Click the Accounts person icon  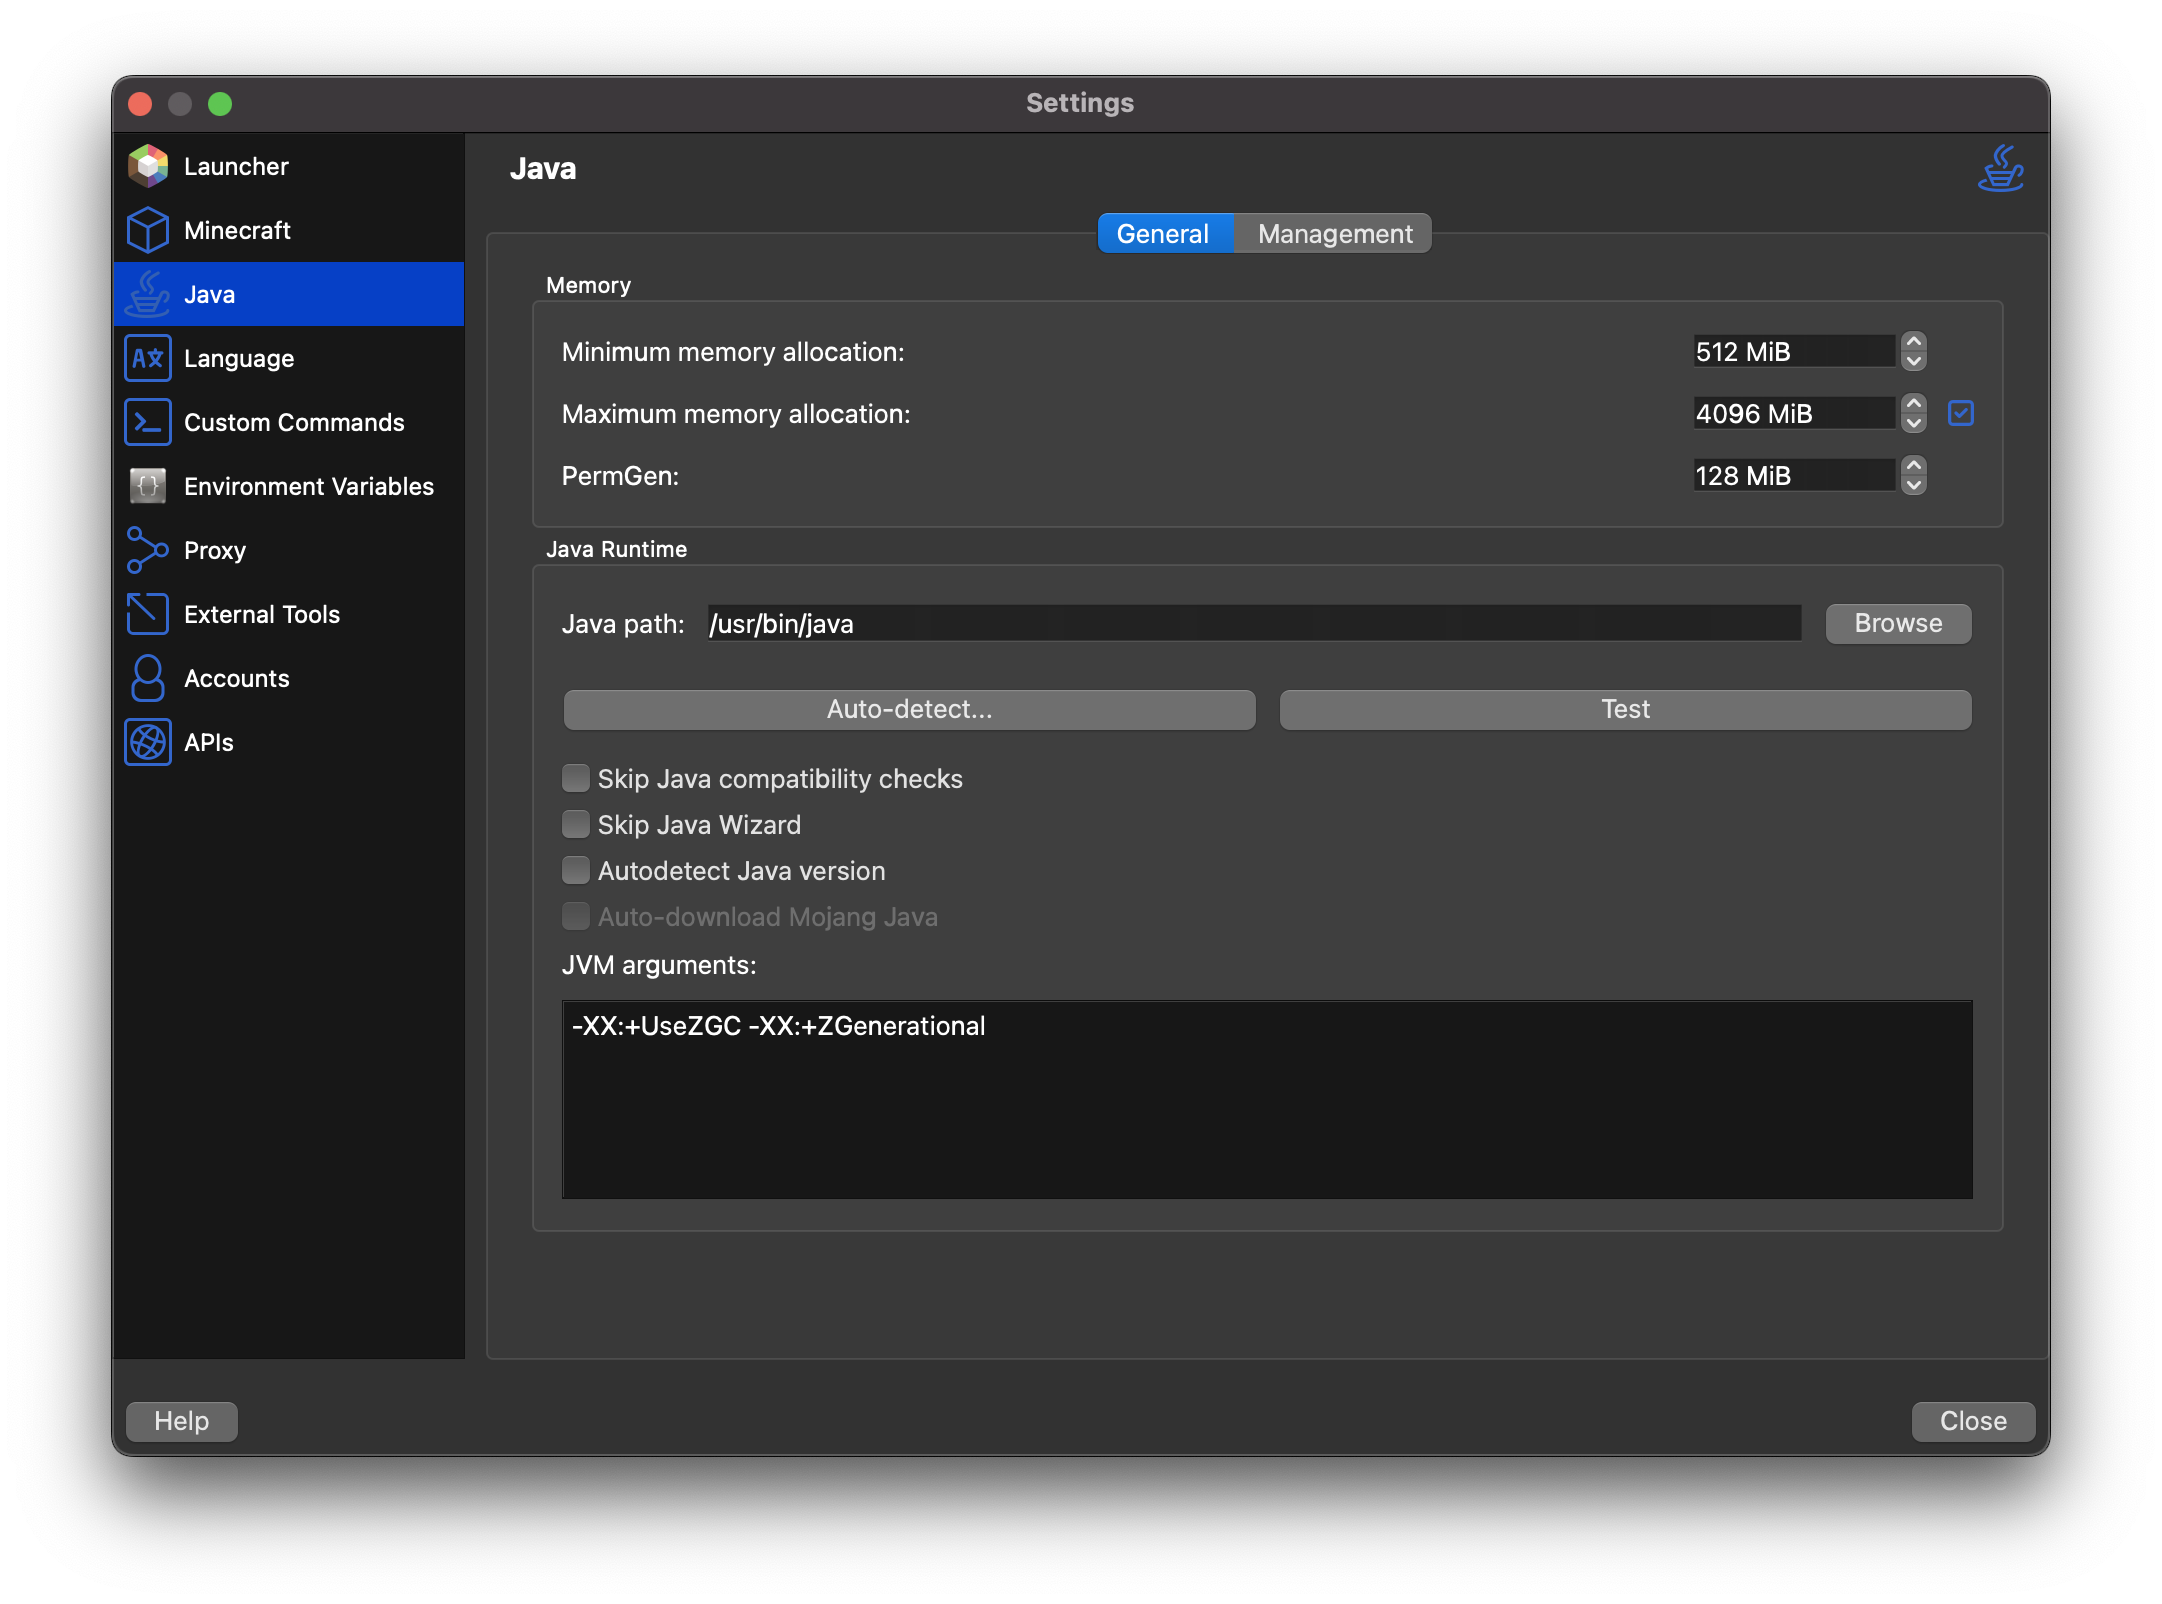(148, 678)
